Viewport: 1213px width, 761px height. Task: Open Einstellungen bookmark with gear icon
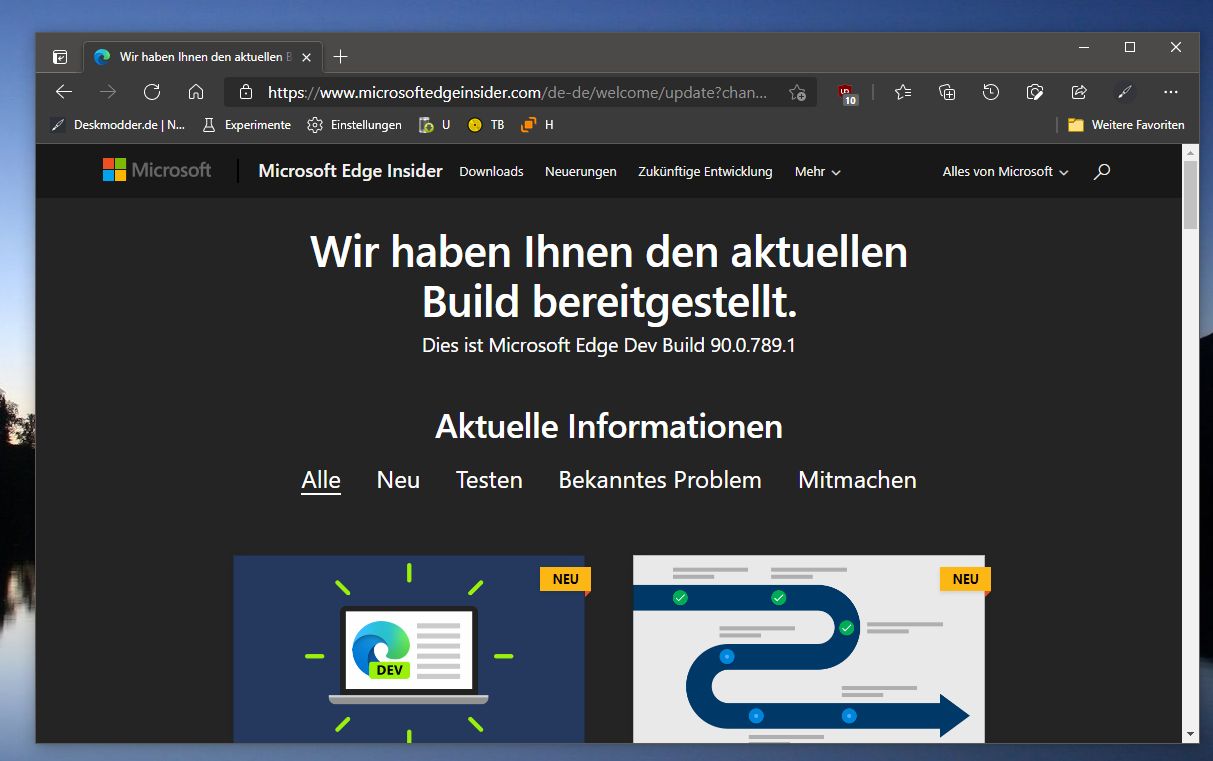355,125
